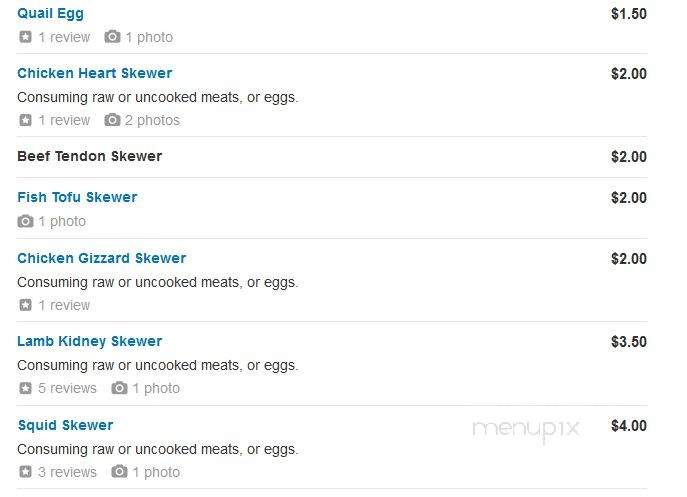Open the Chicken Heart Skewer link
This screenshot has width=687, height=497.
[95, 73]
